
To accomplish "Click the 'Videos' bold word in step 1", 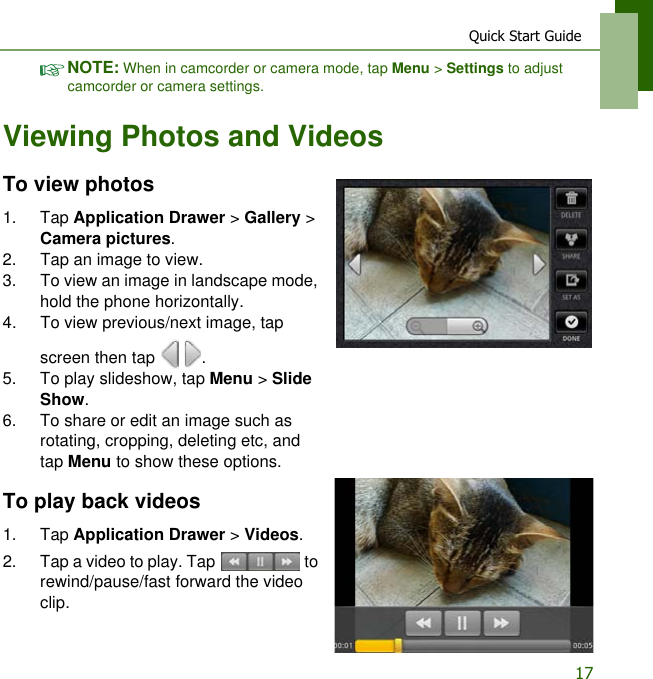I will [272, 534].
